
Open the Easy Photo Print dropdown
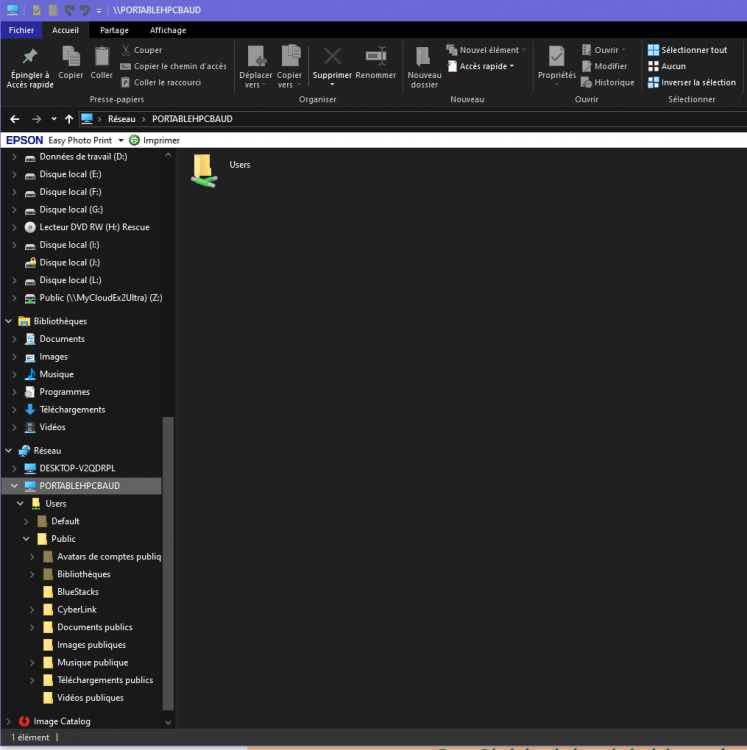coord(121,140)
